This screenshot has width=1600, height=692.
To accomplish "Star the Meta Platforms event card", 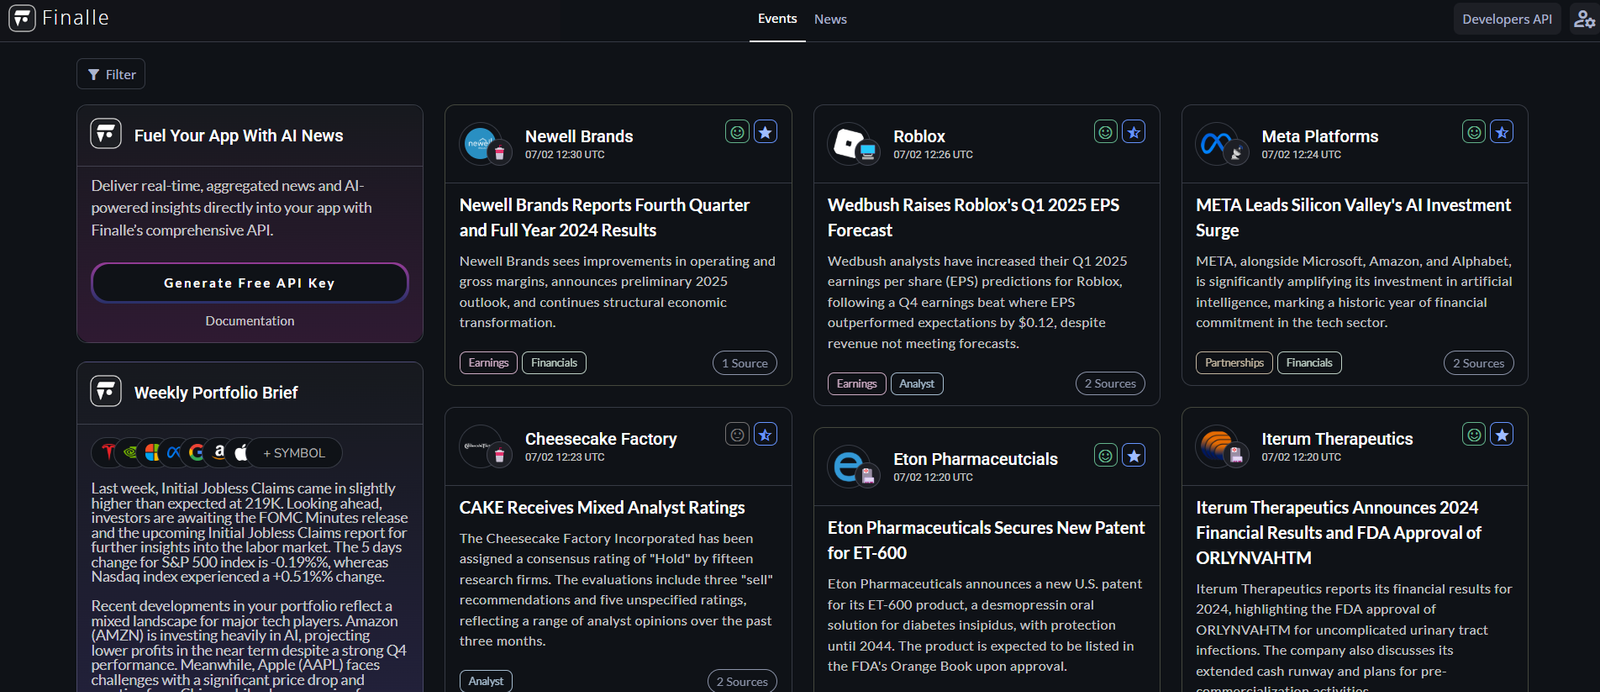I will point(1501,132).
